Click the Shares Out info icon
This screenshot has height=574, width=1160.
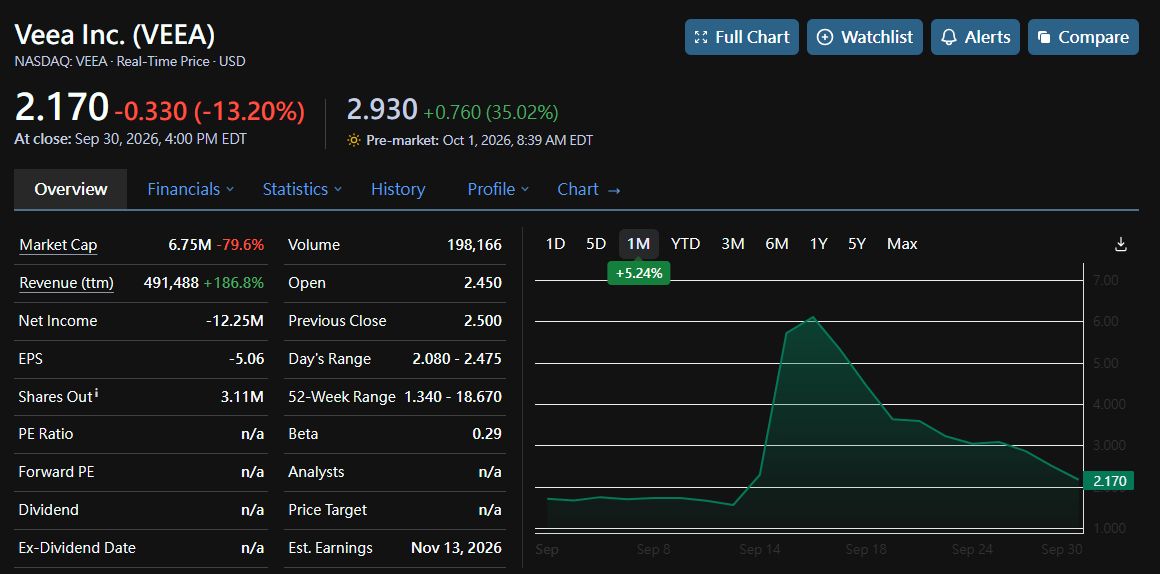97,394
